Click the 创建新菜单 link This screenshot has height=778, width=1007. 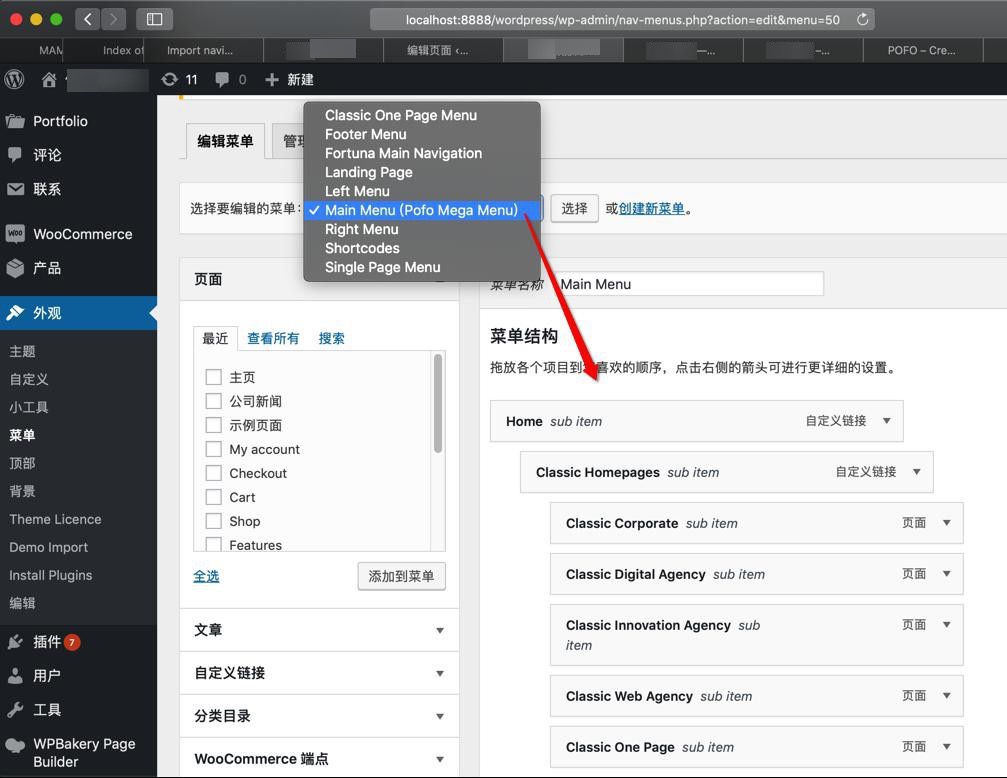(651, 208)
